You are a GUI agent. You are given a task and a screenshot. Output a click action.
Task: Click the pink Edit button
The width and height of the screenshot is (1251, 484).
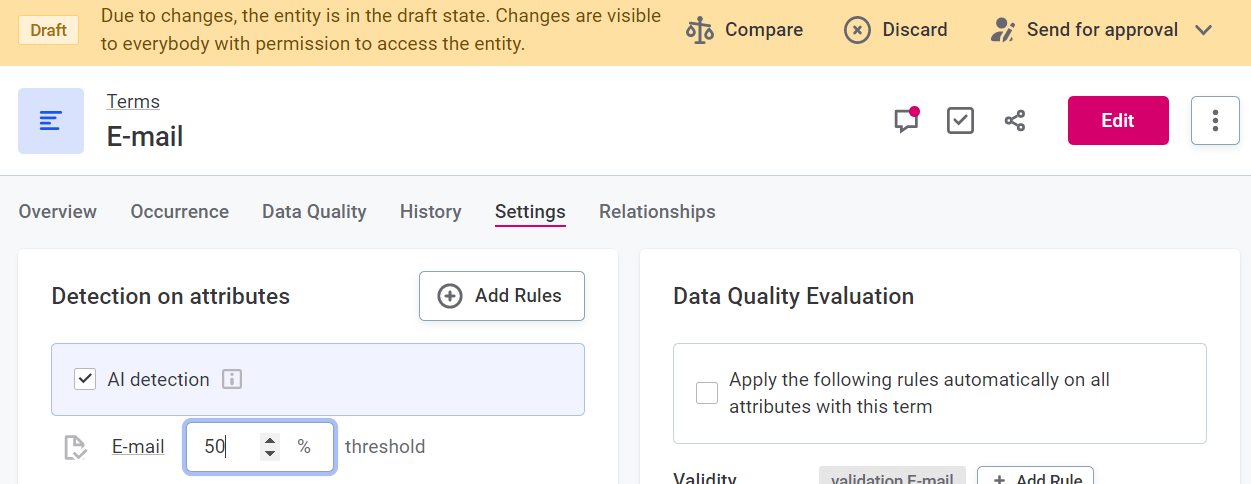(x=1118, y=121)
